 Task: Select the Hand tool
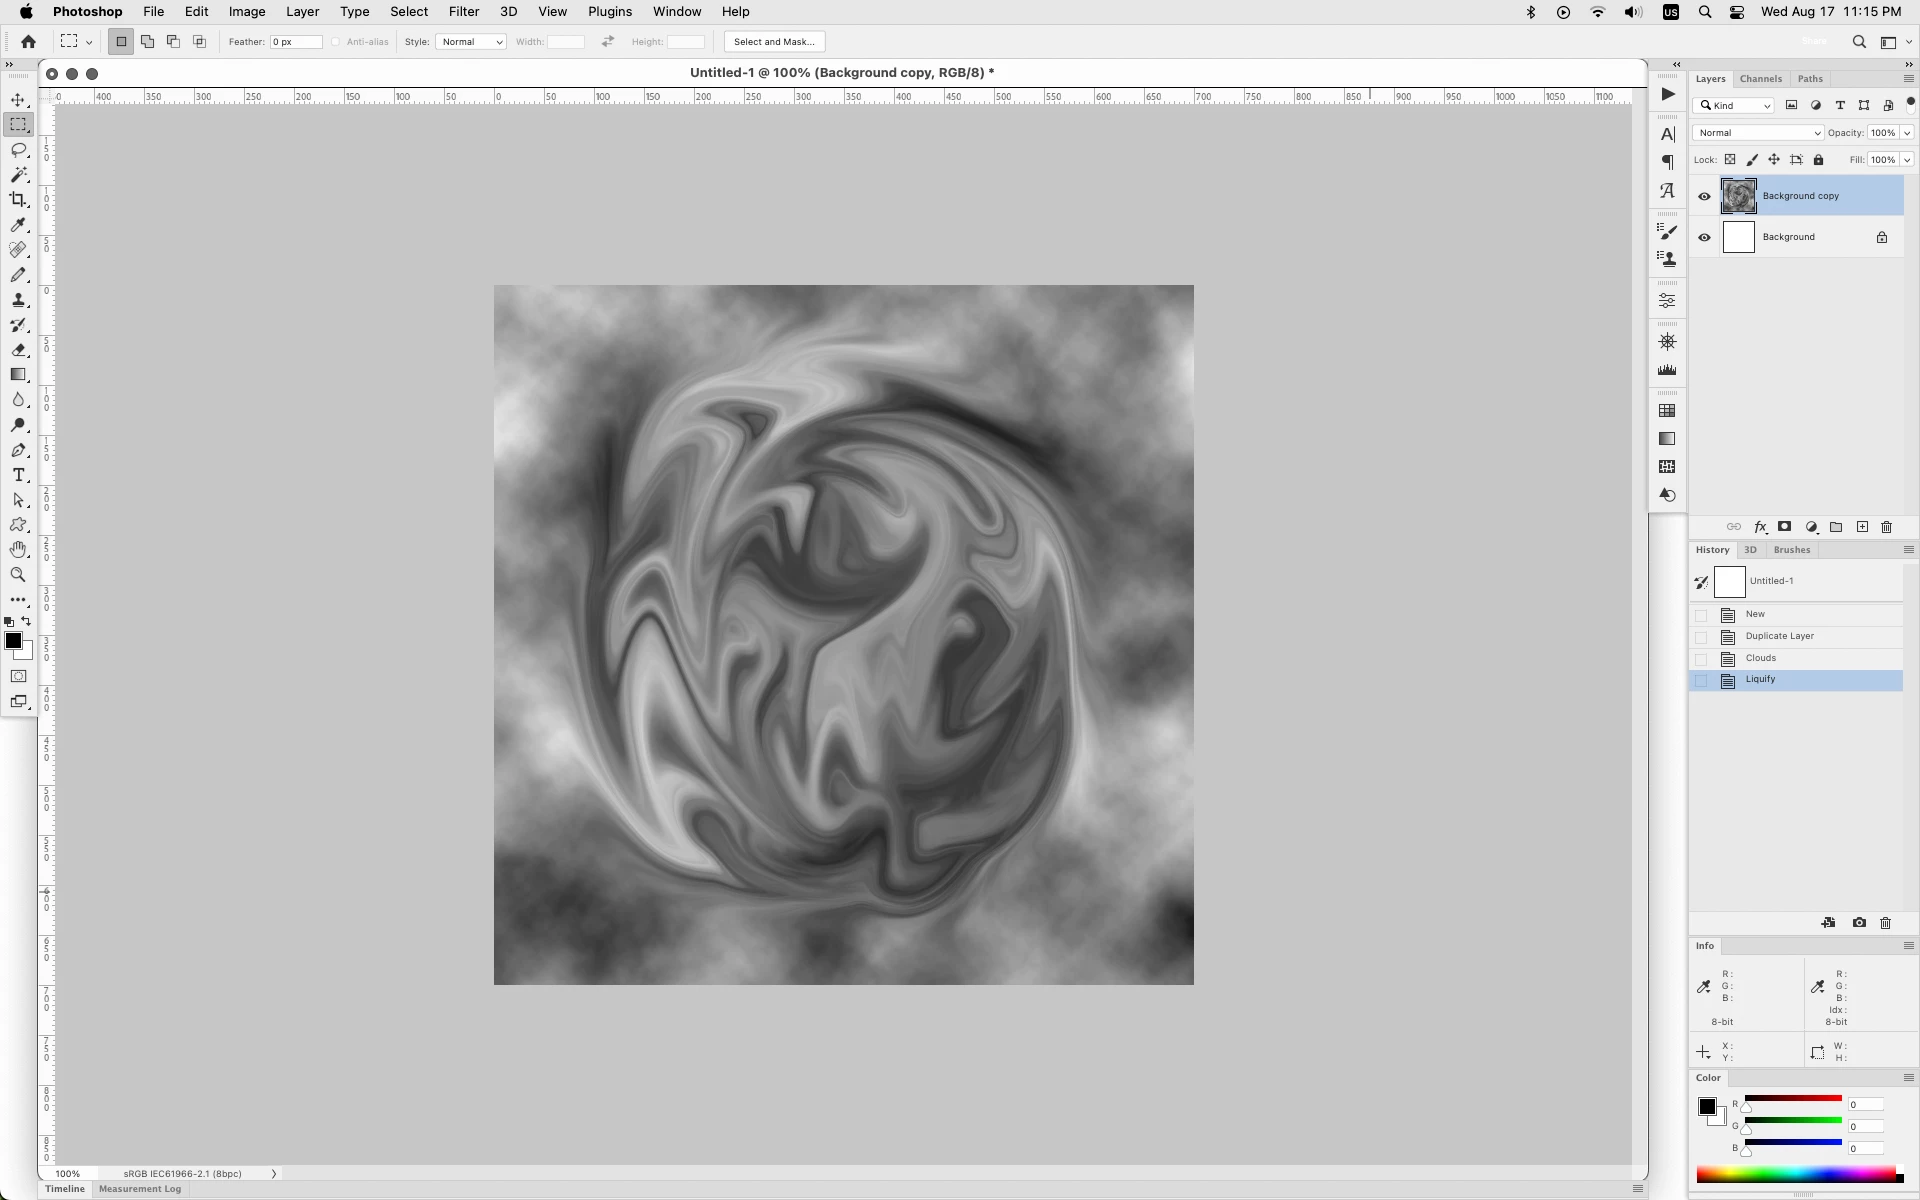18,550
